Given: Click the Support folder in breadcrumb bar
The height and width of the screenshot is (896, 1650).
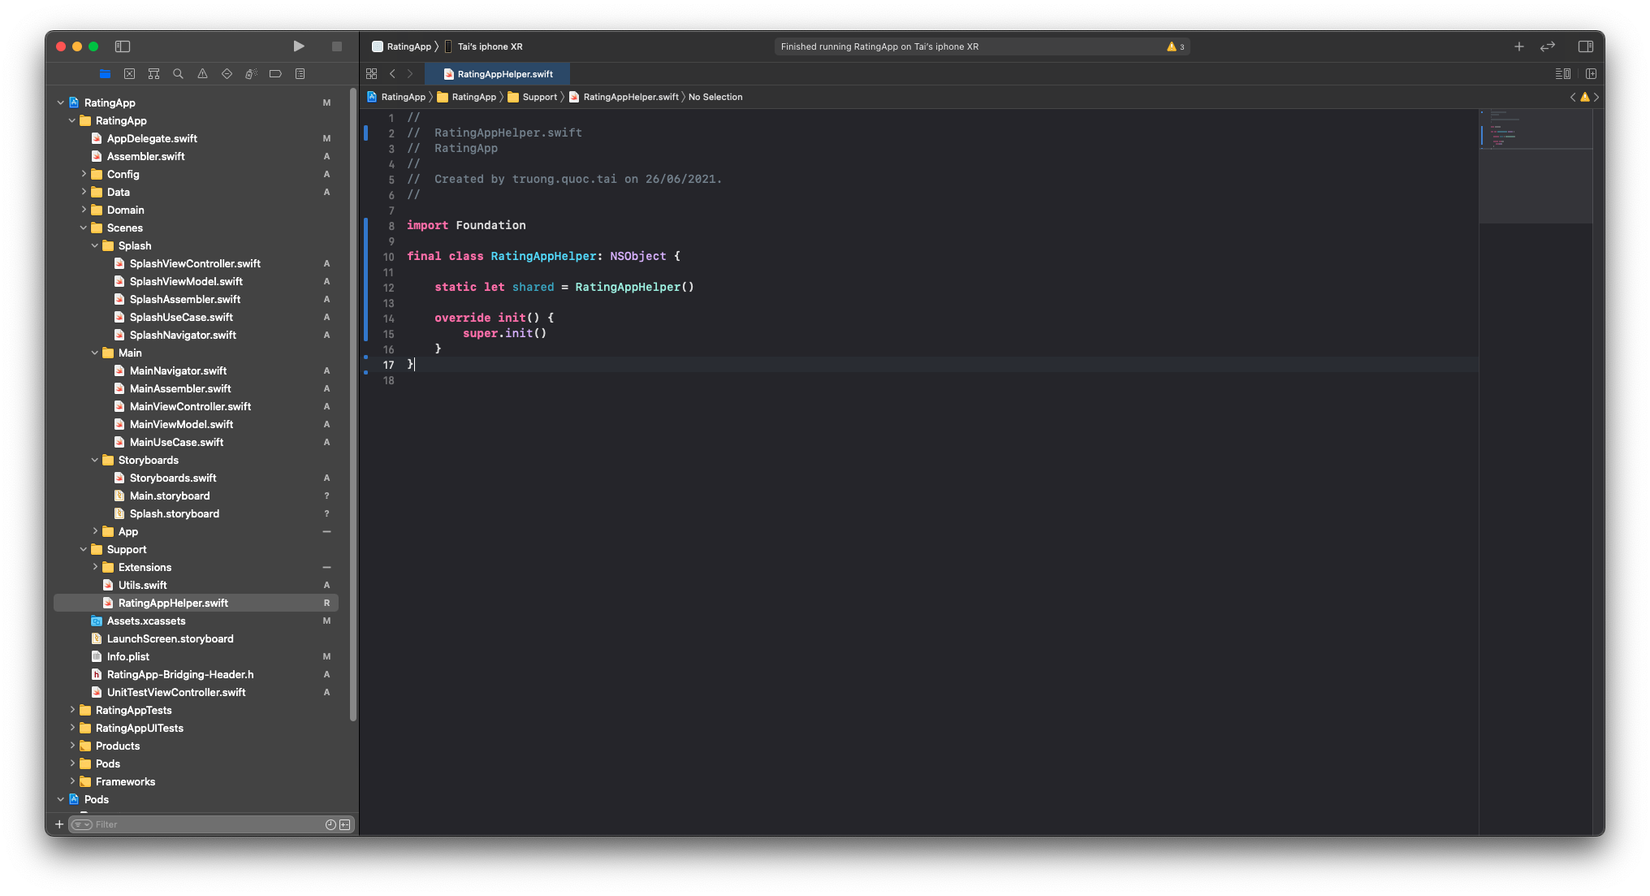Looking at the screenshot, I should [x=539, y=97].
